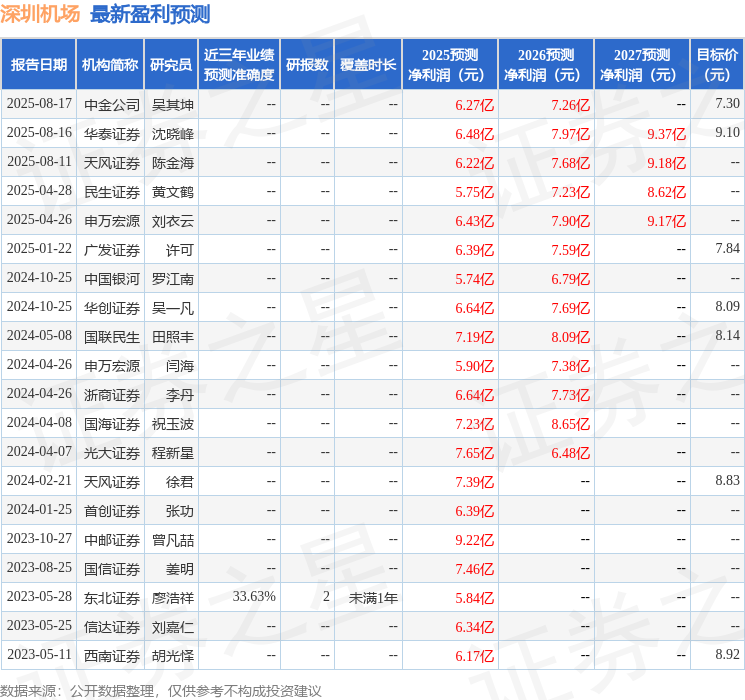
Task: Click the 研报数 column header
Action: [x=306, y=65]
